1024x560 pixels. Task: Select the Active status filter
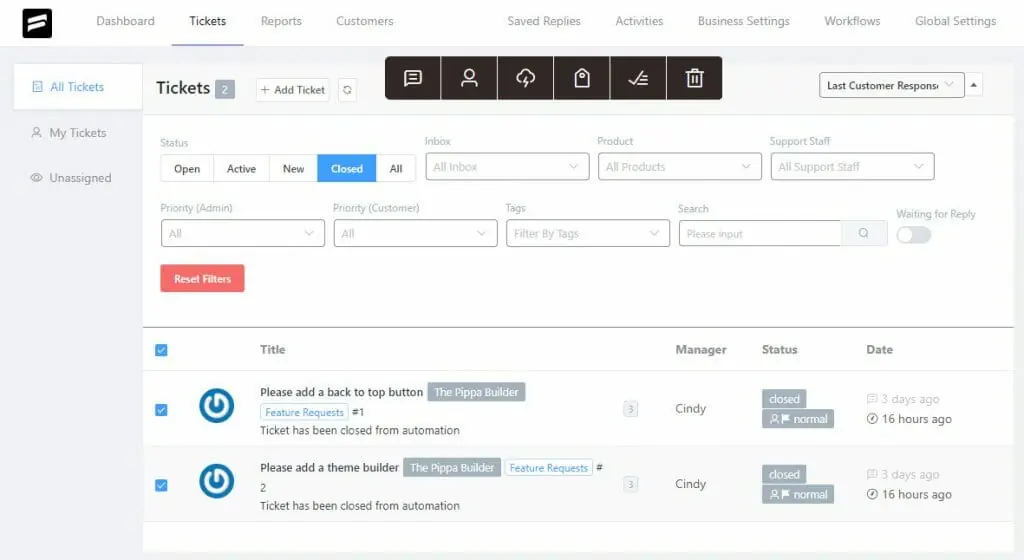[x=241, y=168]
